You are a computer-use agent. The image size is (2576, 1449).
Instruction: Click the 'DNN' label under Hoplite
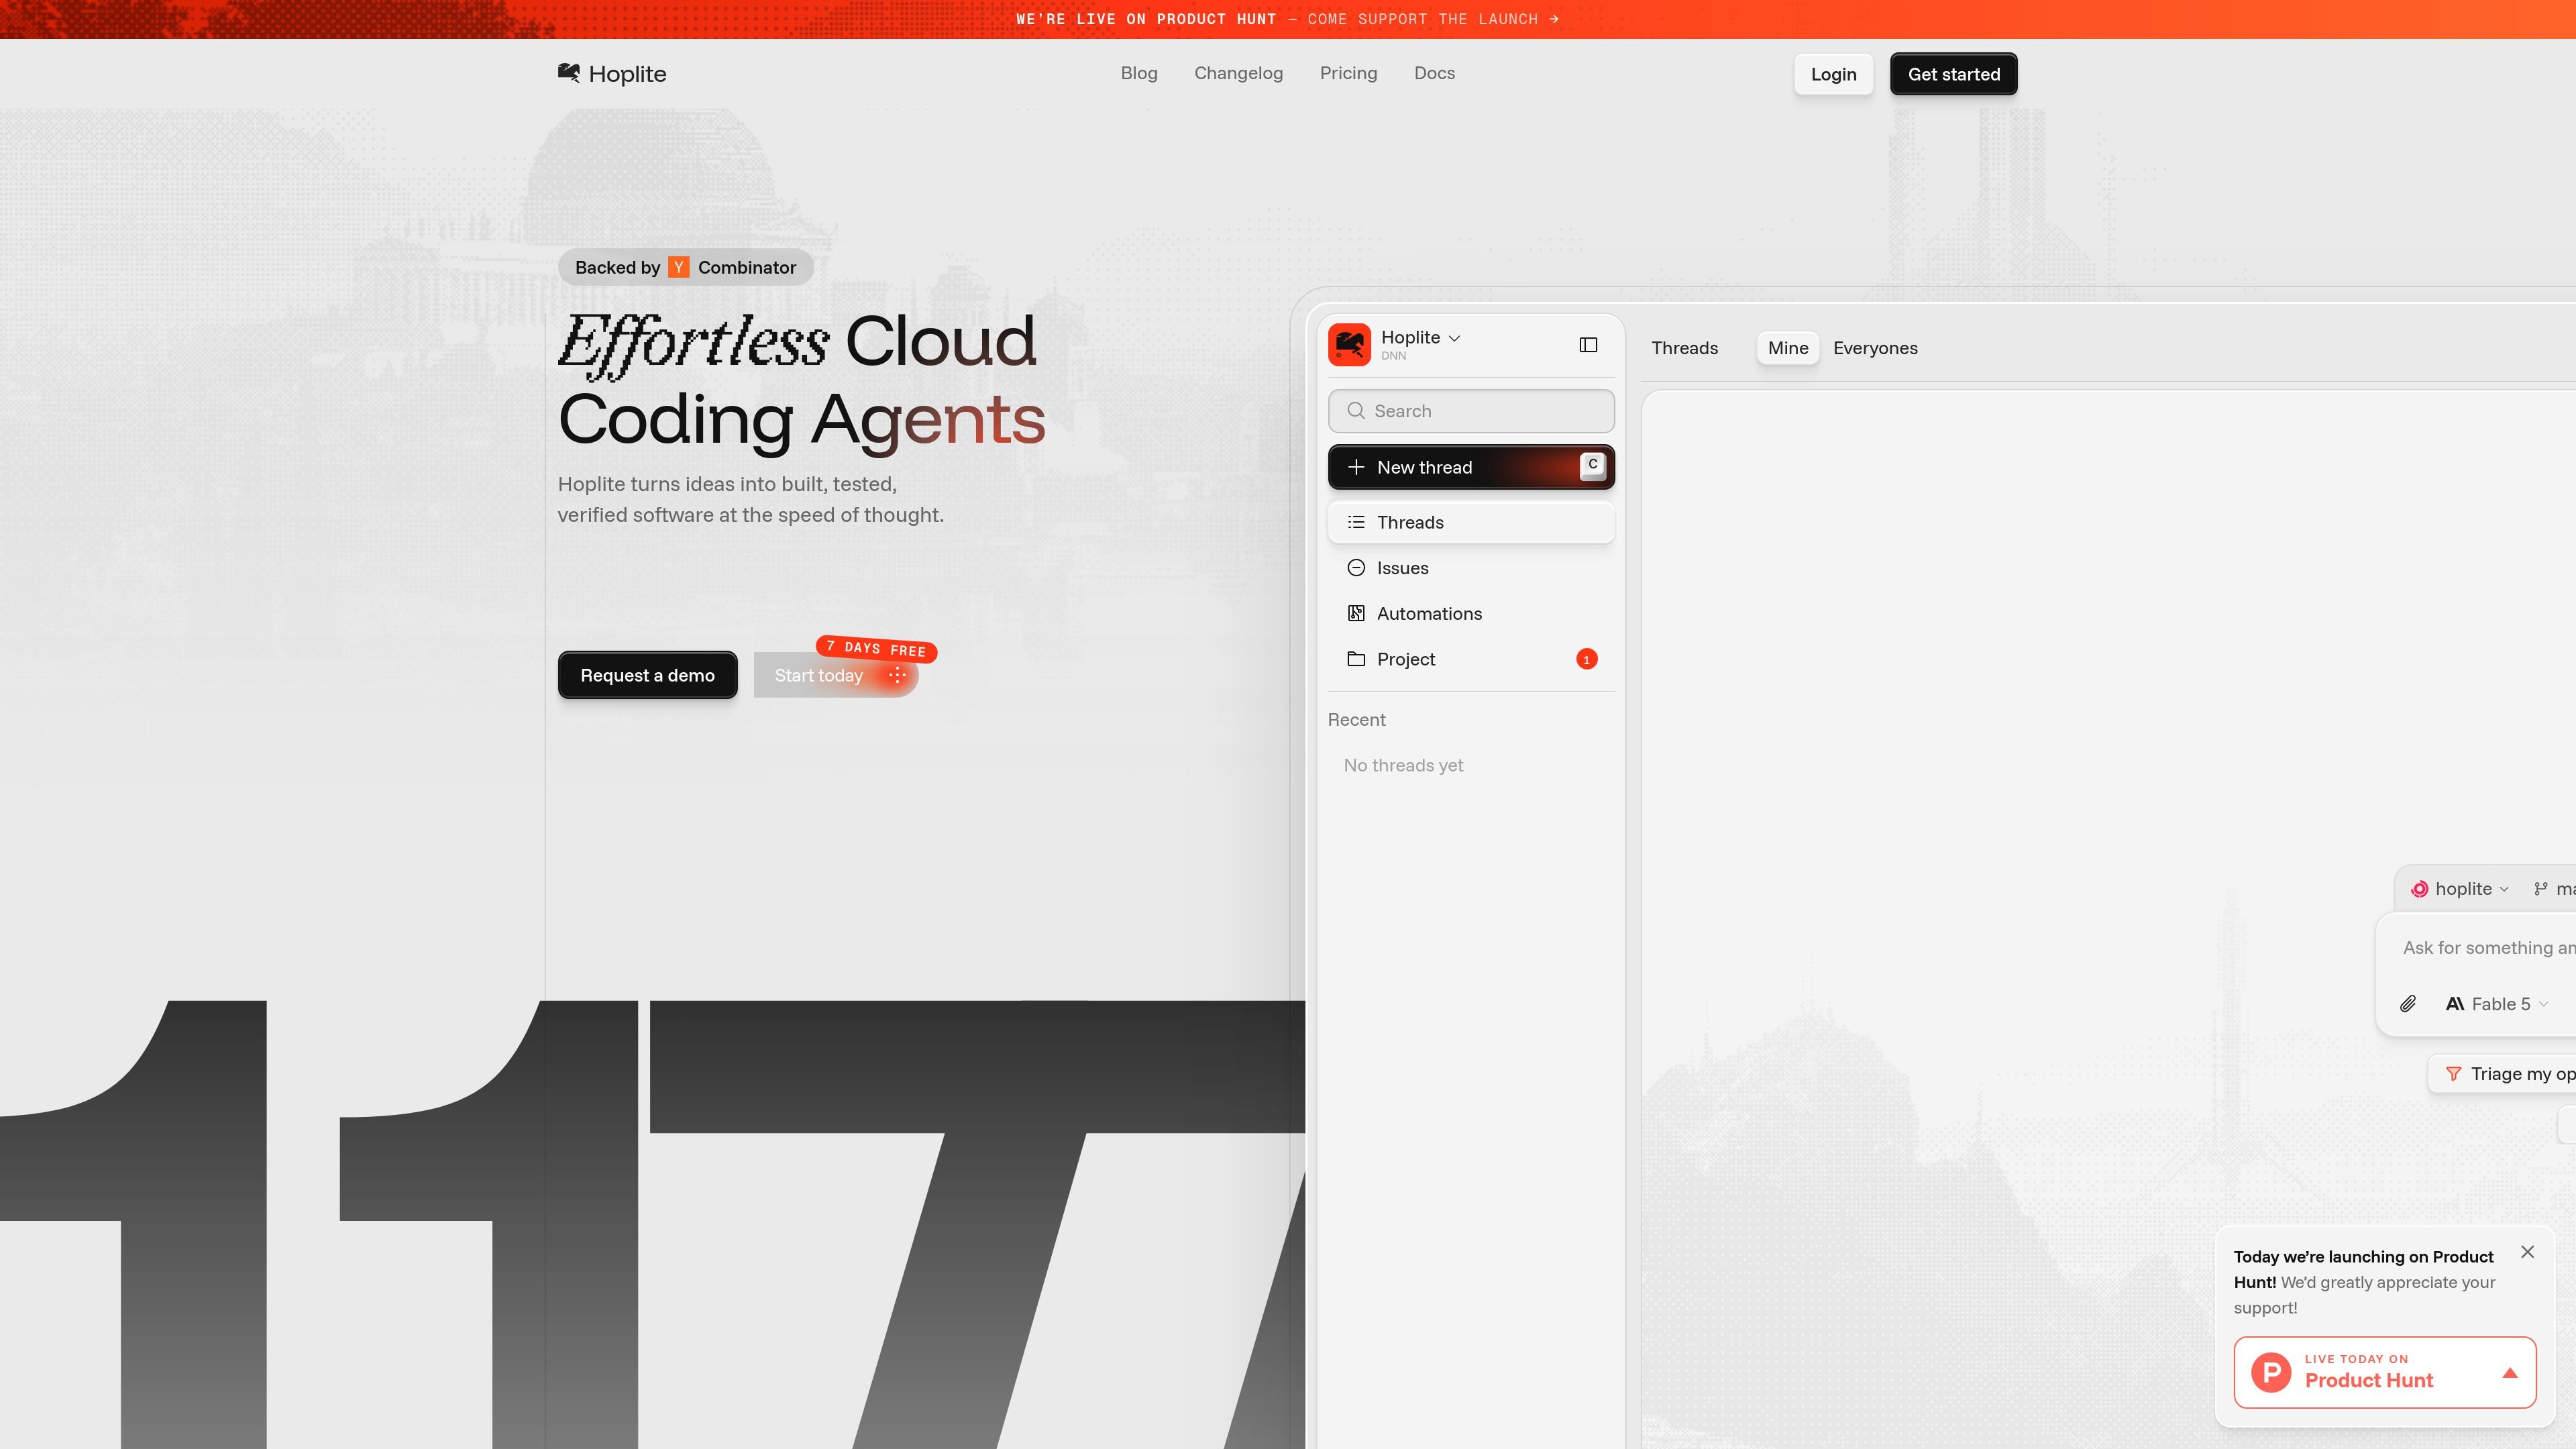click(1393, 356)
